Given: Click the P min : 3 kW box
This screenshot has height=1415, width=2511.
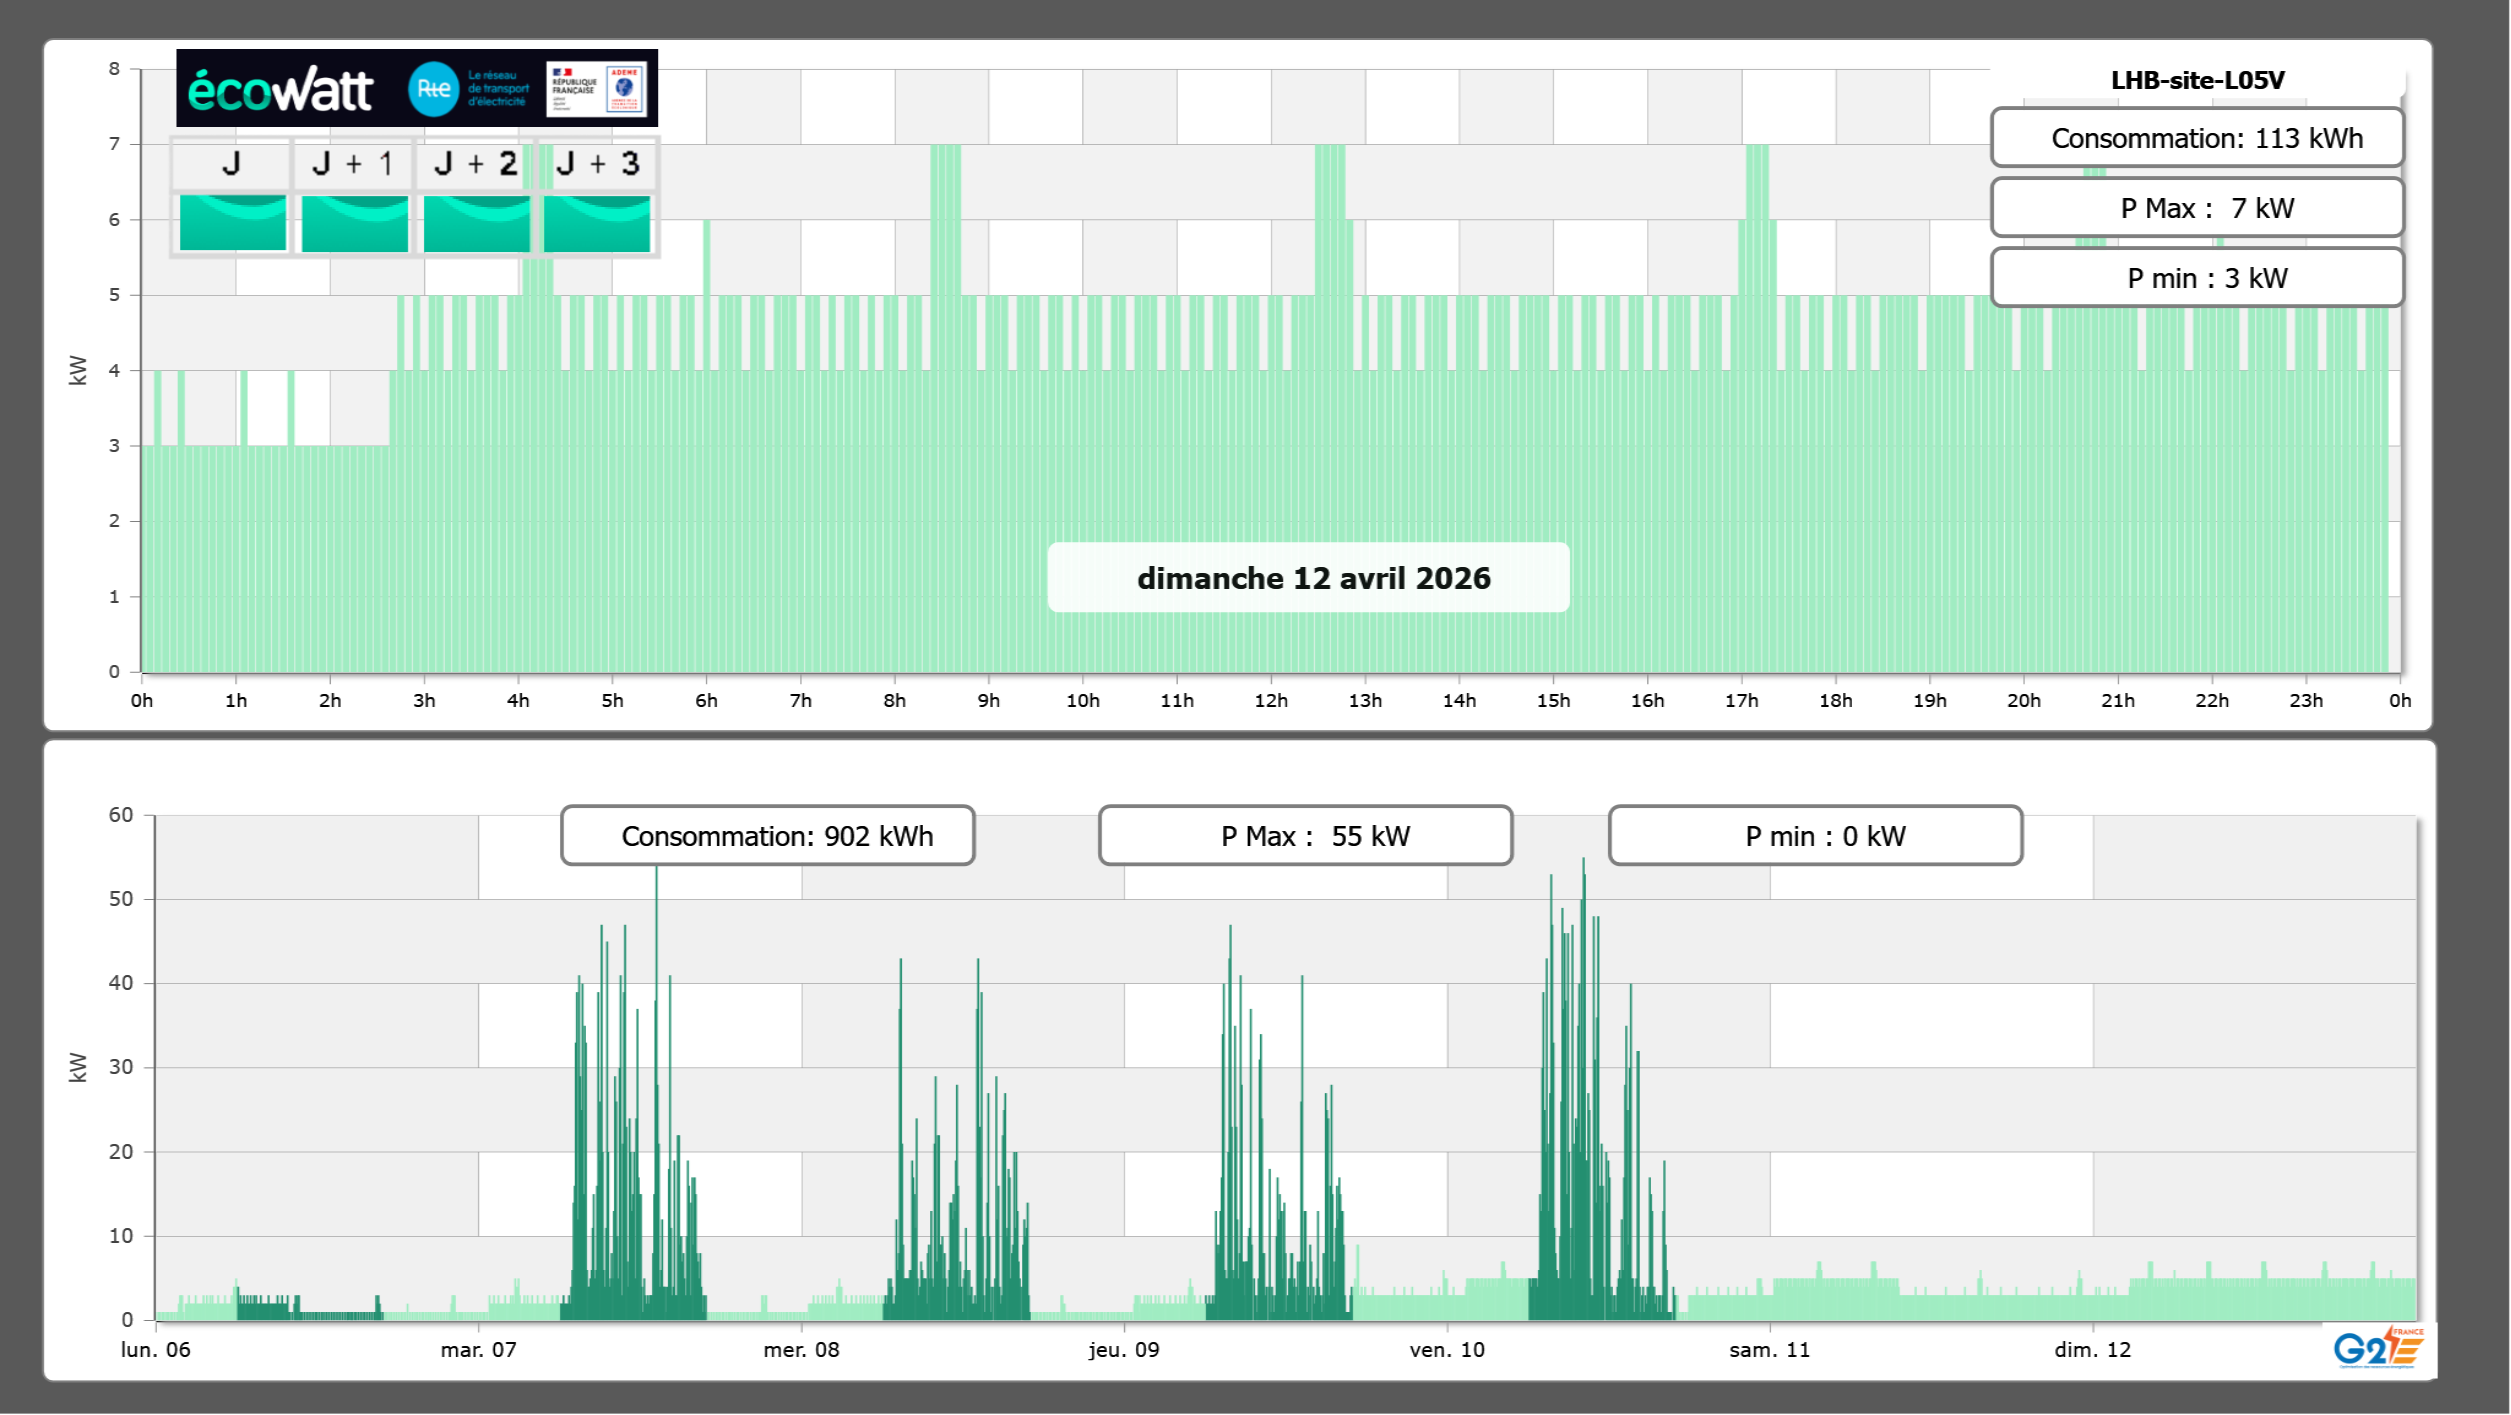Looking at the screenshot, I should click(x=2196, y=278).
